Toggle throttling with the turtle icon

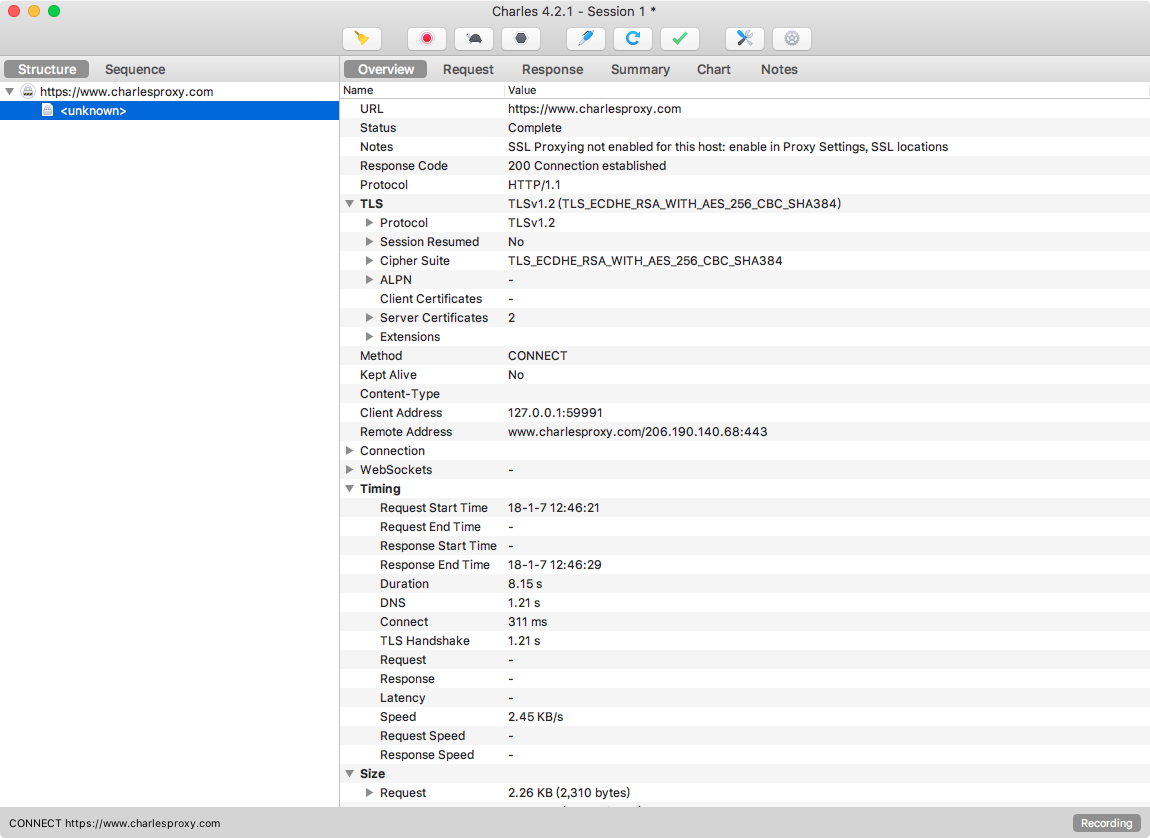coord(474,39)
